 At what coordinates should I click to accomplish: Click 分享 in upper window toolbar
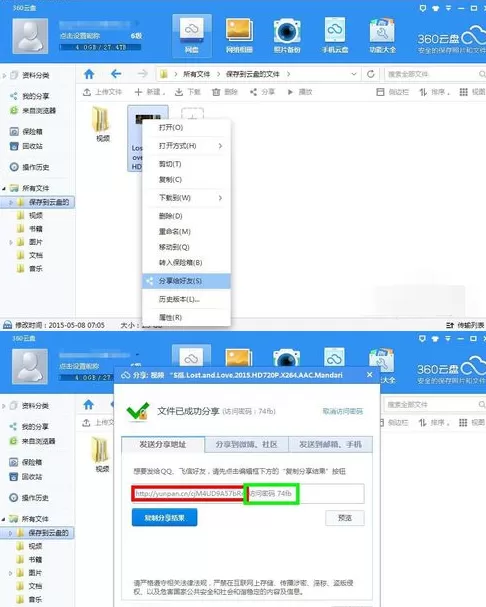pyautogui.click(x=262, y=92)
